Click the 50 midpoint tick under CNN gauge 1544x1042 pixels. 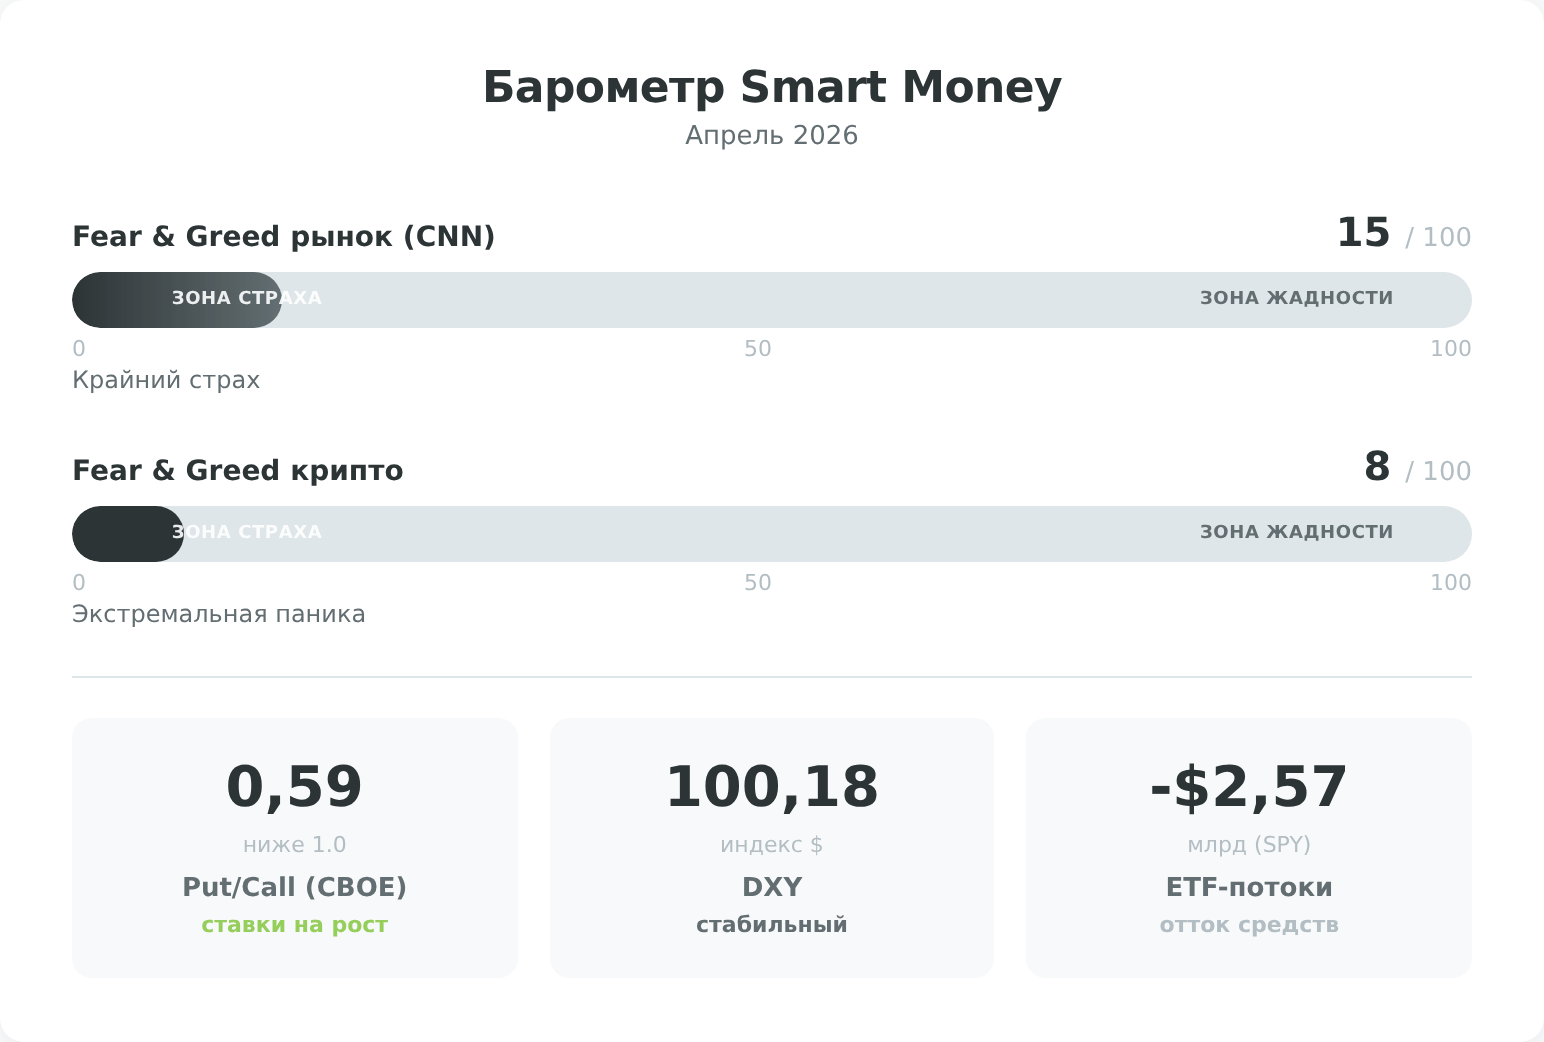coord(757,349)
